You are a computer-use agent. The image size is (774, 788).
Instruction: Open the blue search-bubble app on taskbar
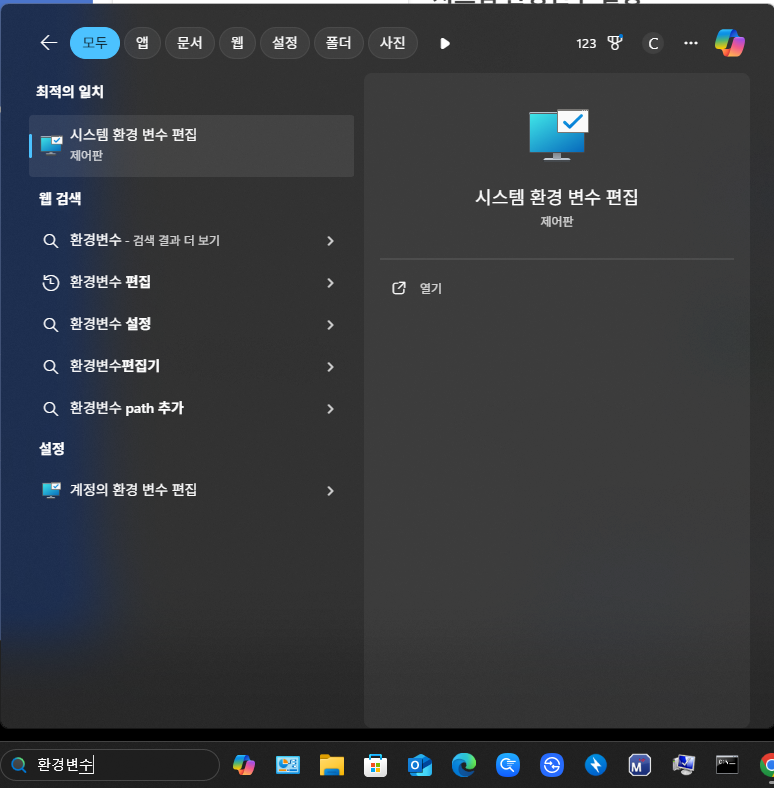tap(508, 765)
